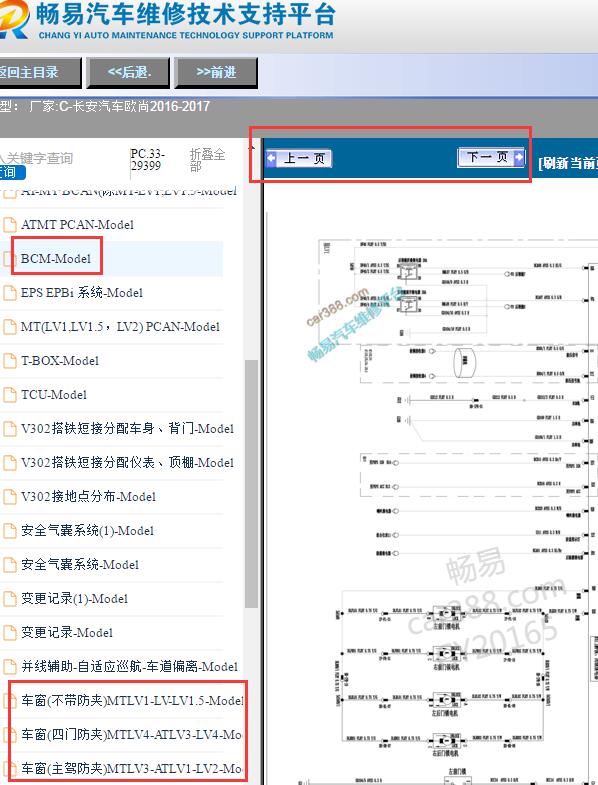The image size is (598, 785).
Task: Select T-BOX-Model entry
Action: (x=60, y=360)
